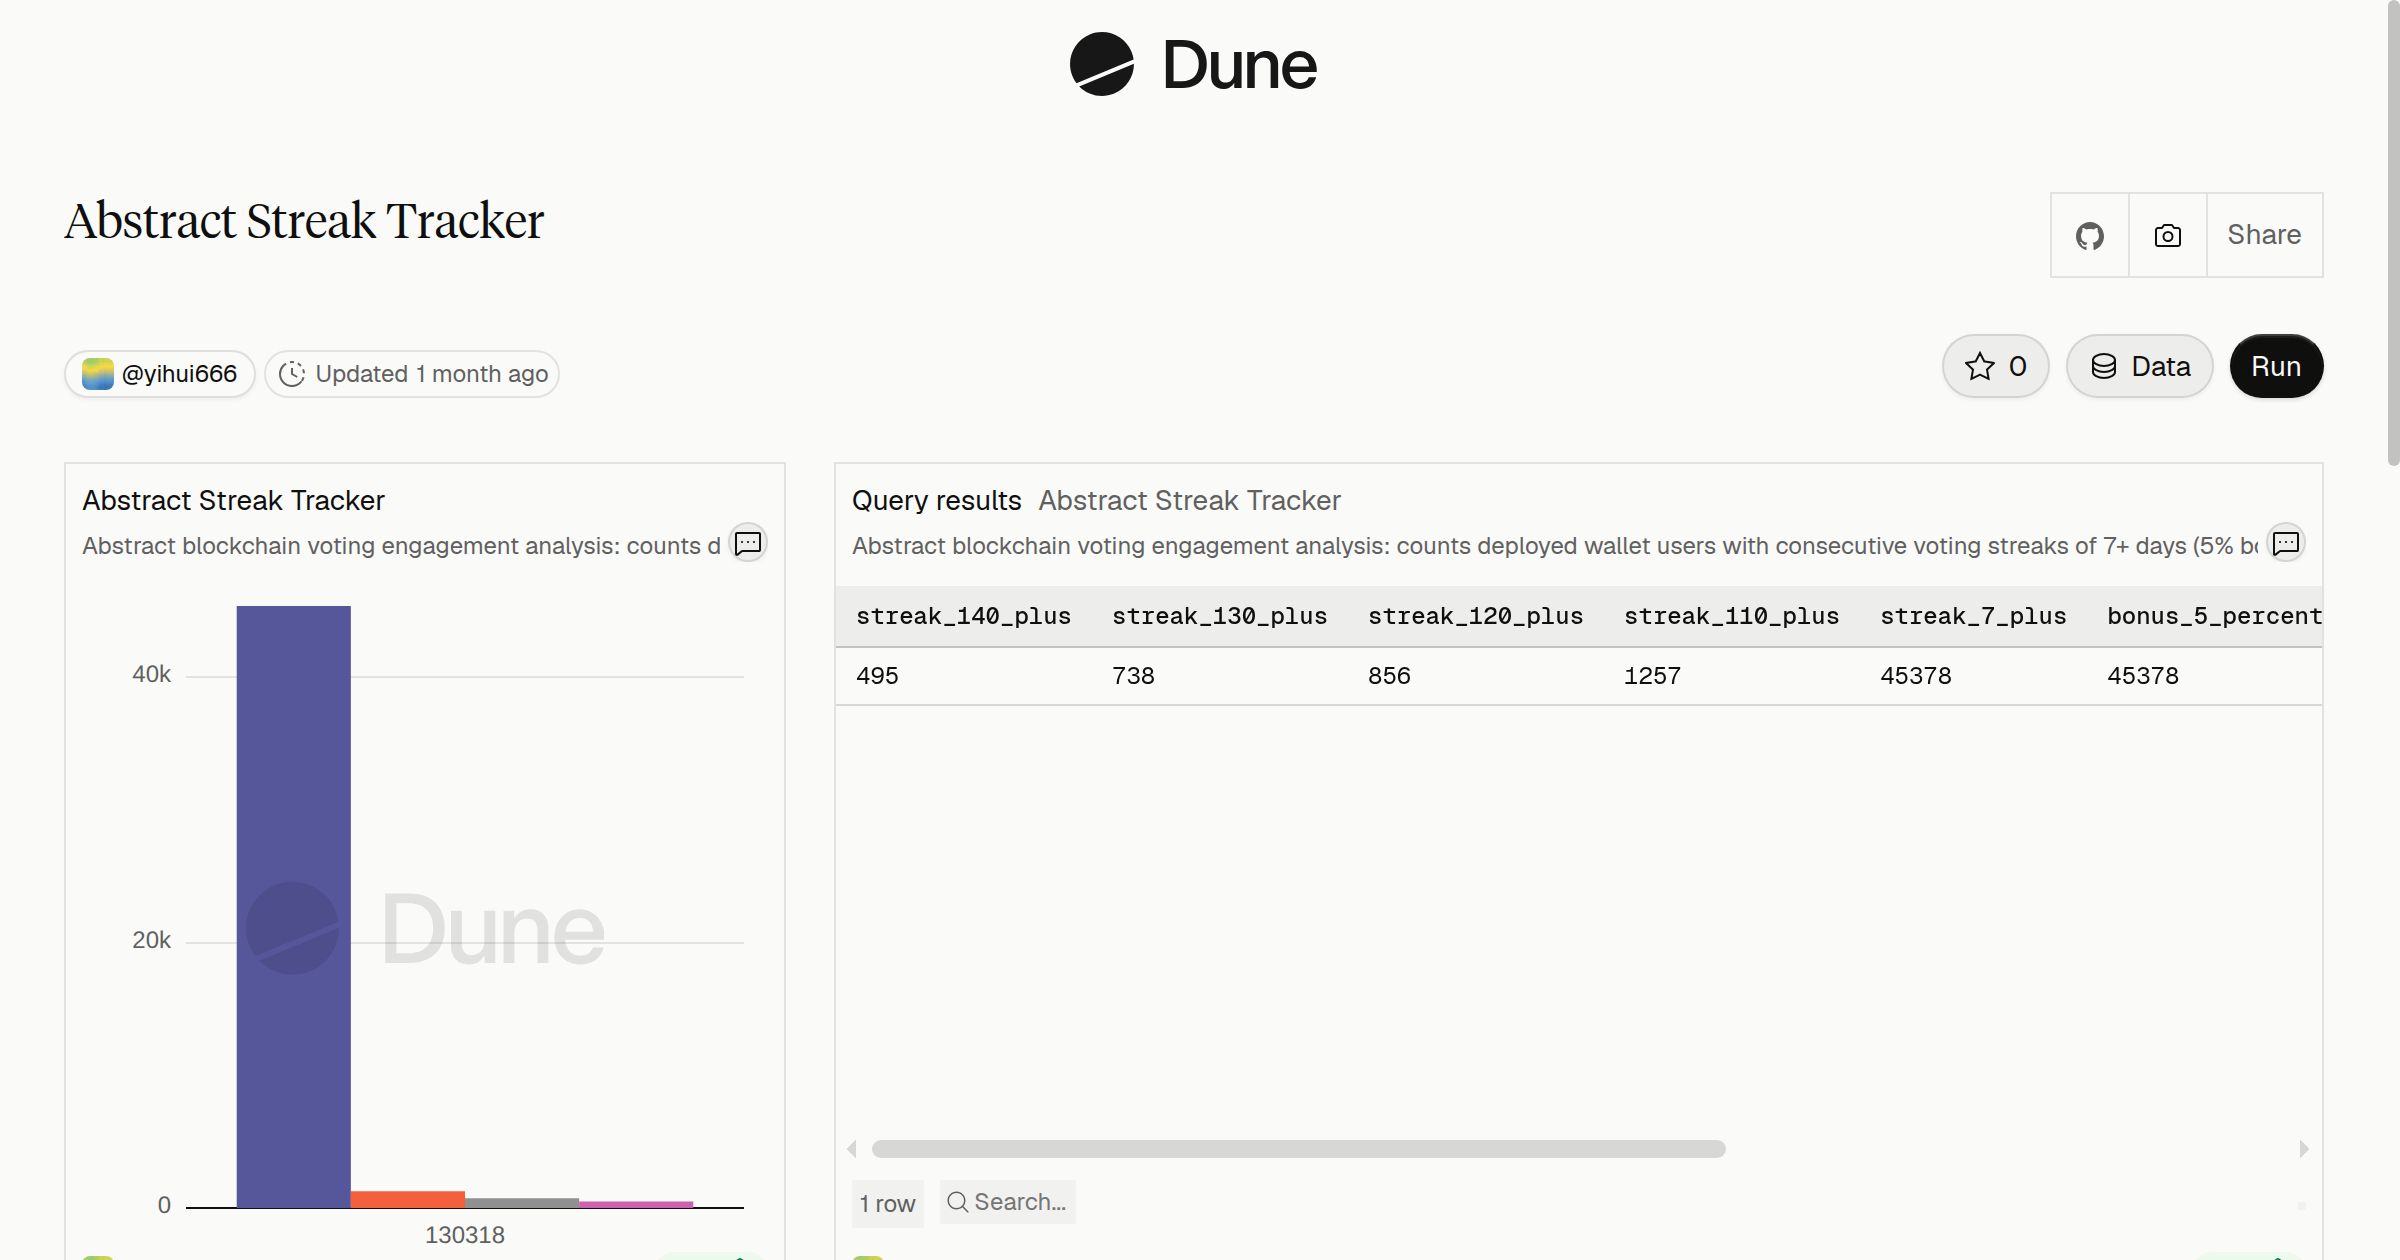Screen dimensions: 2400x1260
Task: Click the streak_7_plus column header
Action: (x=1973, y=616)
